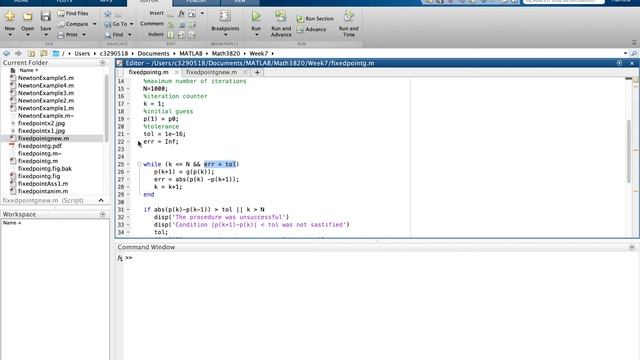Go to the Users folder in path

point(82,53)
